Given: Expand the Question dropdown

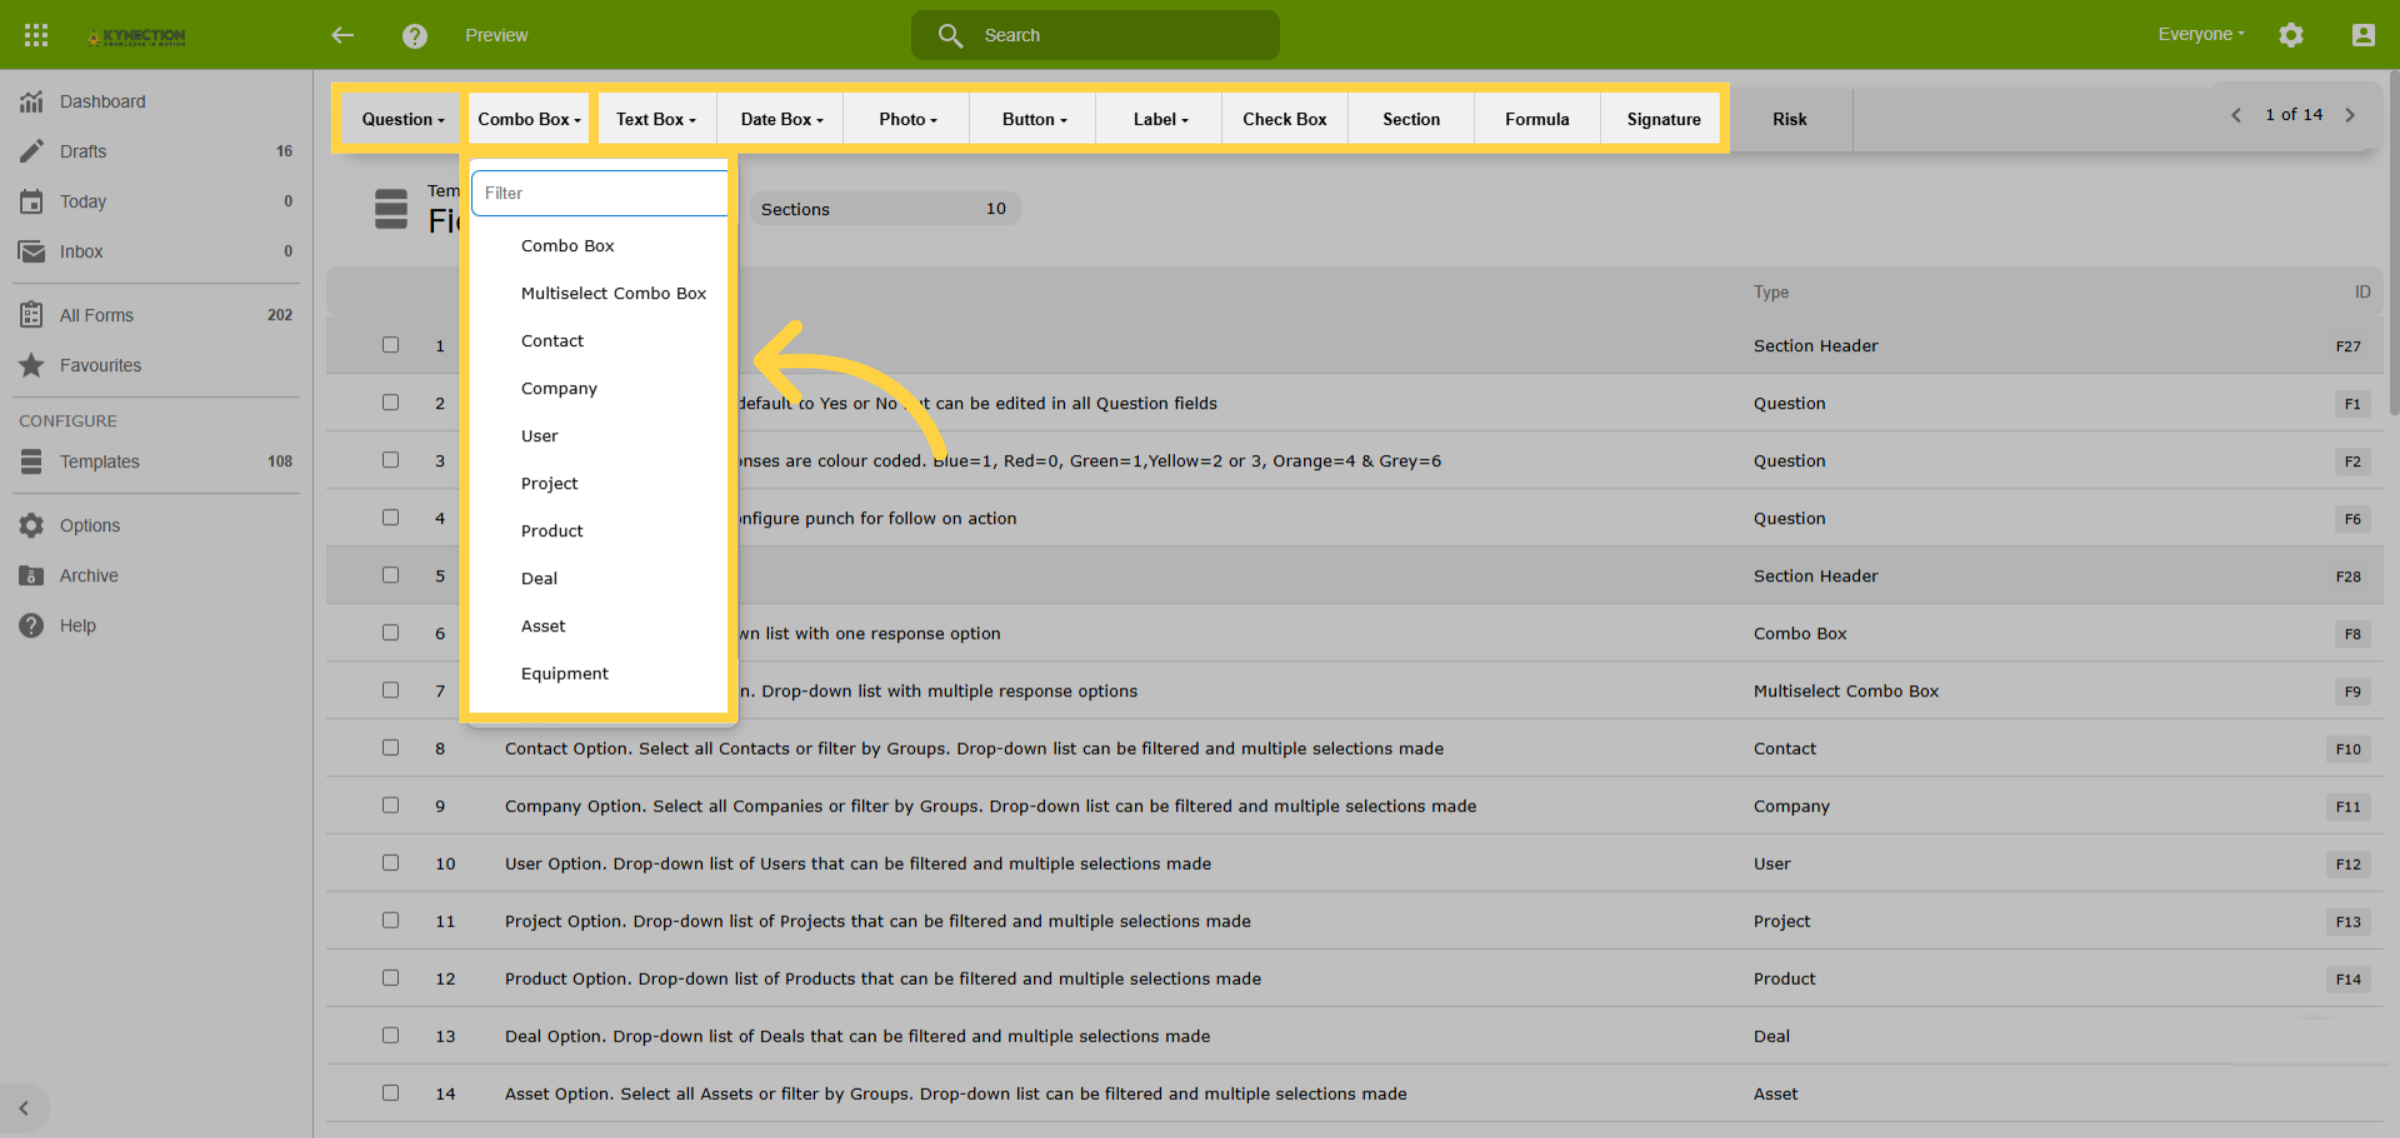Looking at the screenshot, I should tap(403, 119).
